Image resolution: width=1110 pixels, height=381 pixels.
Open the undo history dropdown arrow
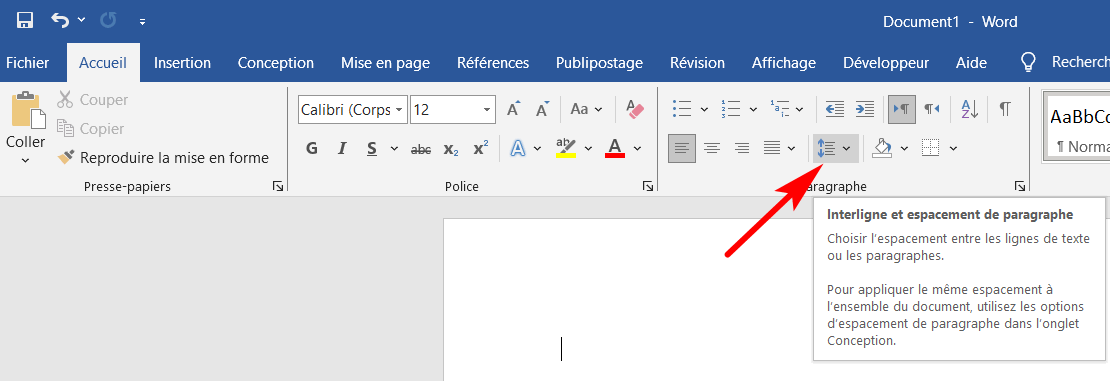[81, 21]
